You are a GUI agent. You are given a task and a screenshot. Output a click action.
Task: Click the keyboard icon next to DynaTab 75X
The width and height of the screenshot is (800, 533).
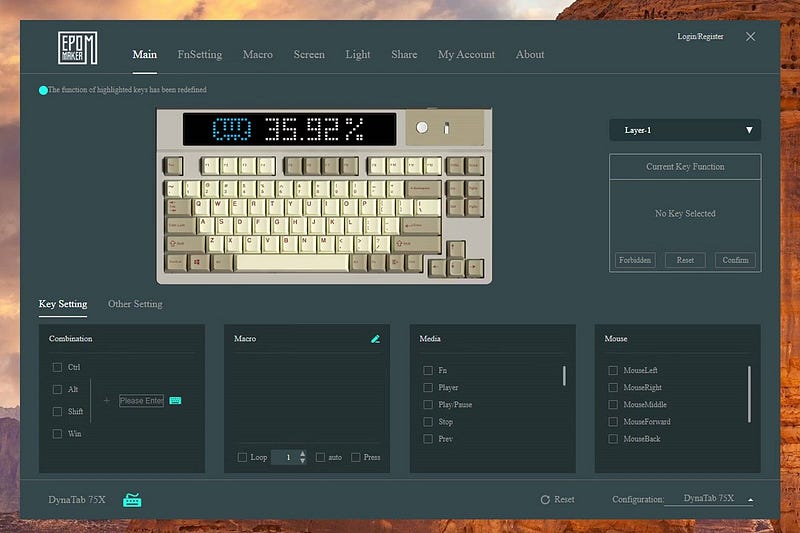132,499
